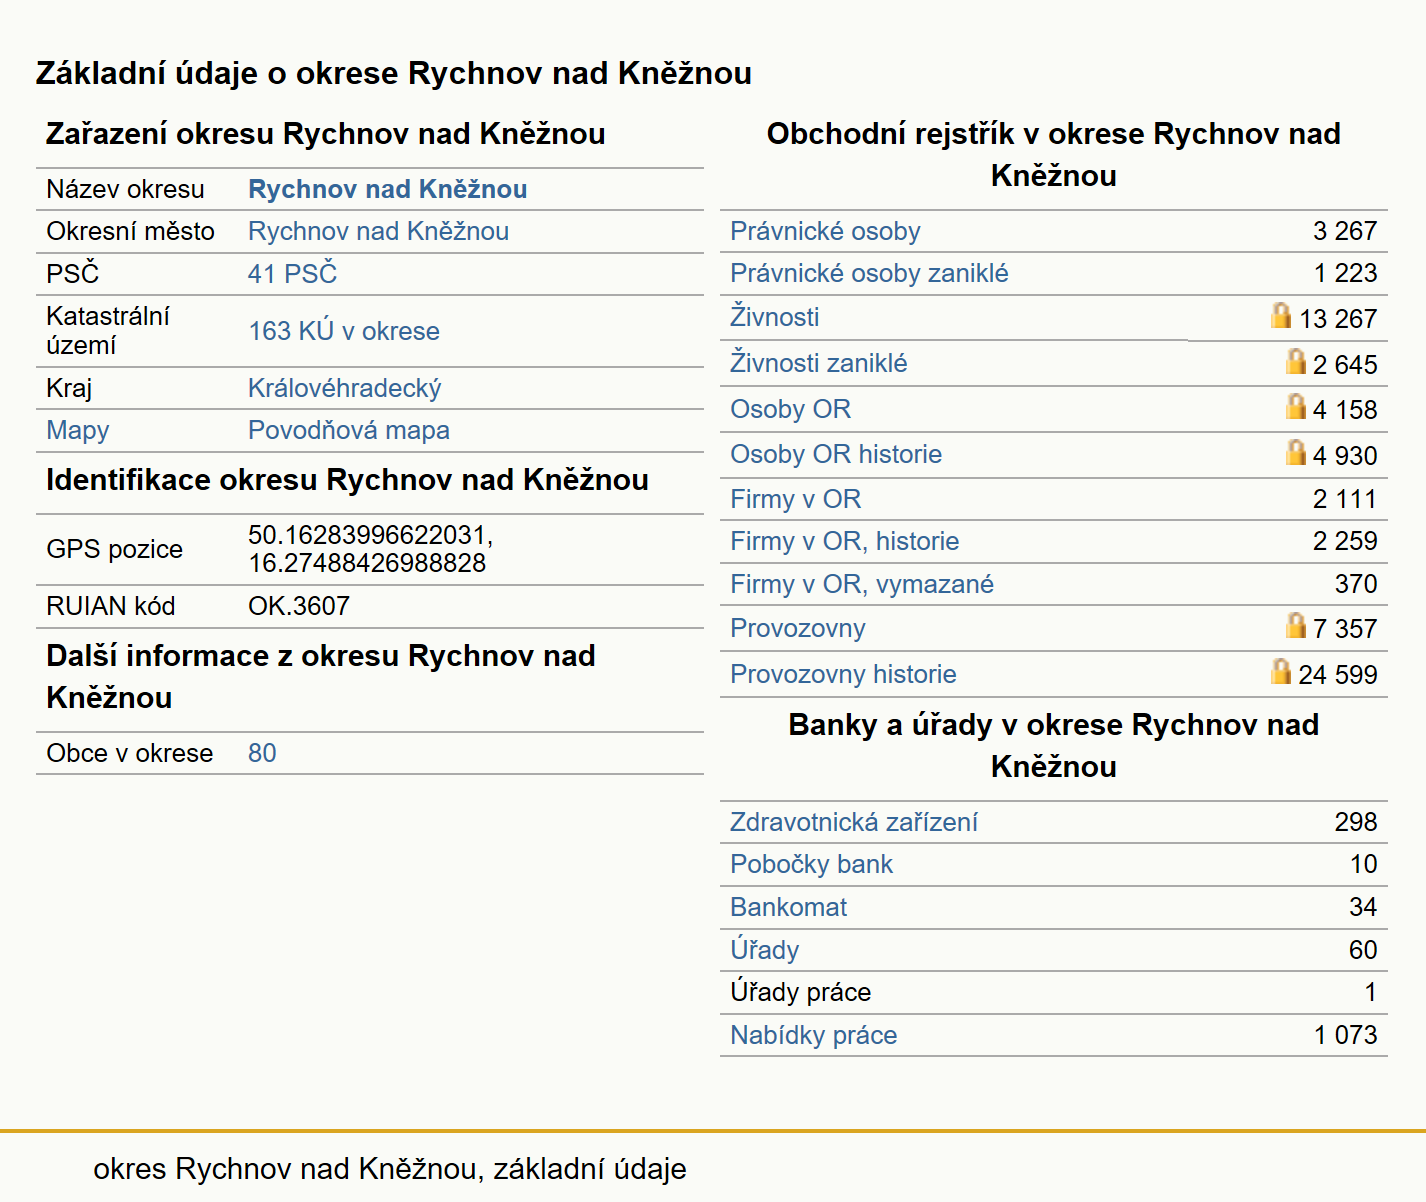
Task: Click the footer caption okres Rychnov nad Kněžnou, základní údaje
Action: point(390,1168)
